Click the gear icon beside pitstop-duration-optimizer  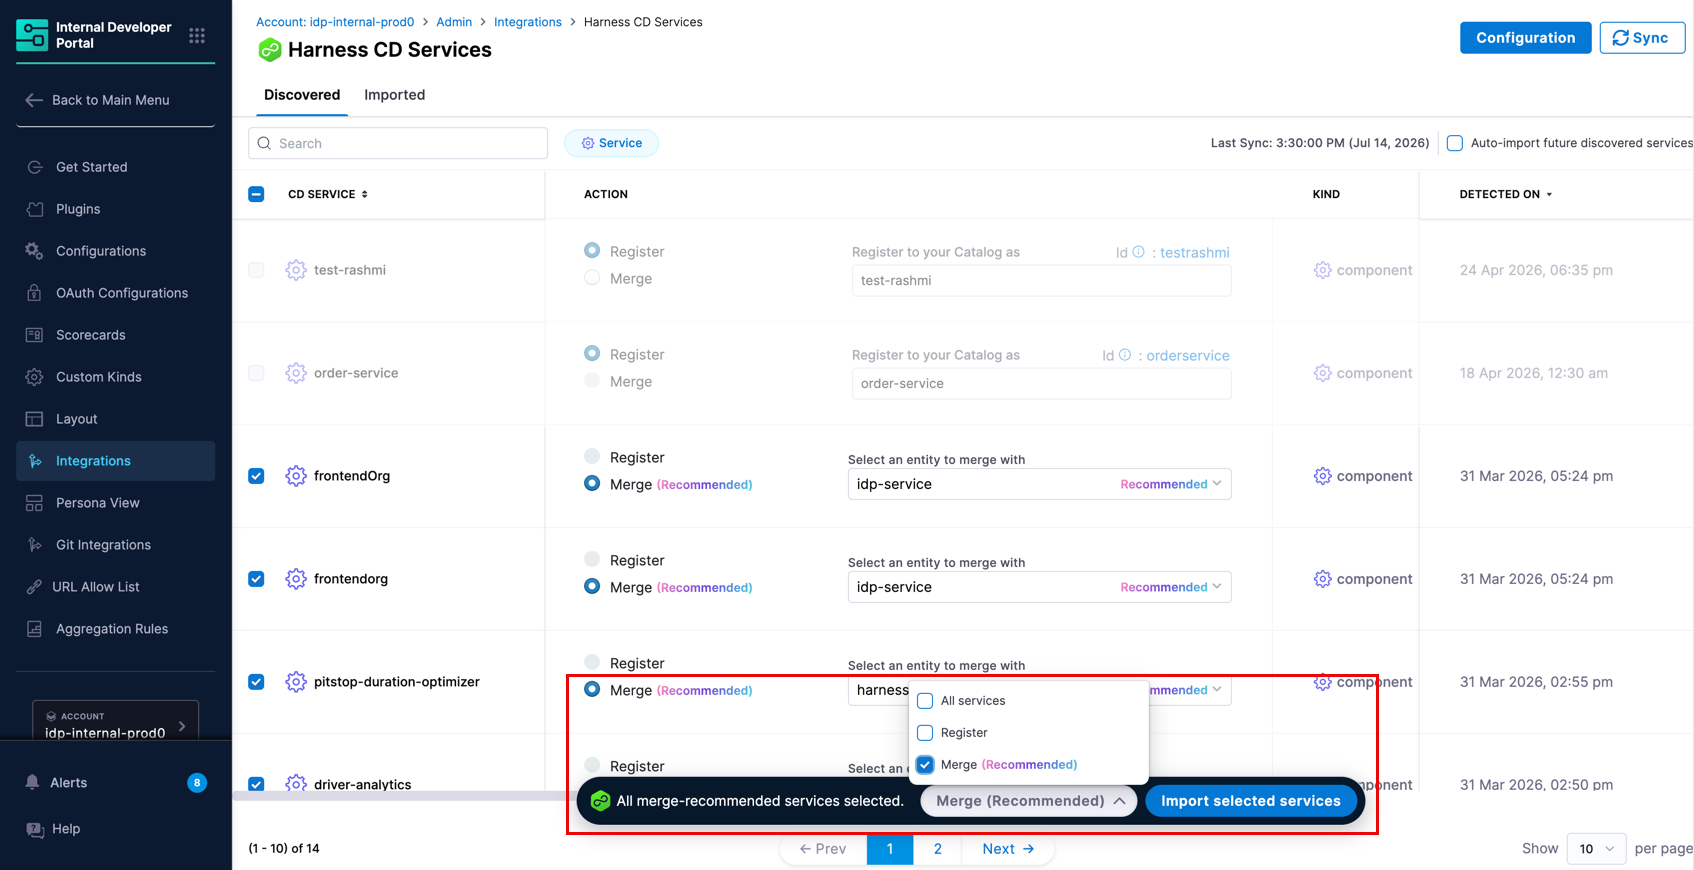point(296,682)
